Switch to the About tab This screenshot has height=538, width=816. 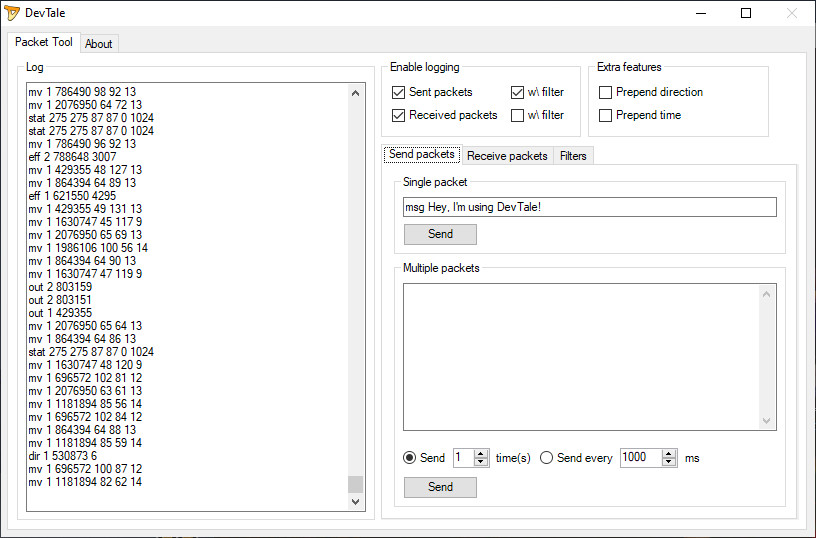[x=98, y=44]
